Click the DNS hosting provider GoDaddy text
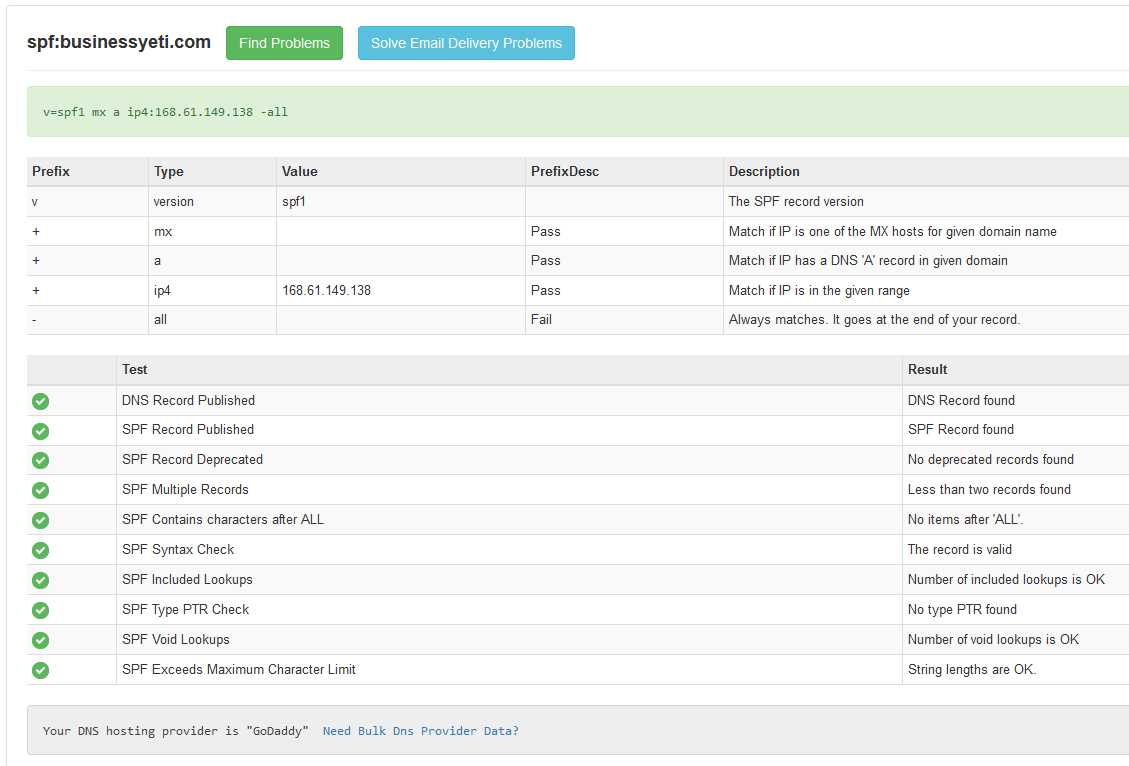This screenshot has width=1129, height=766. [176, 731]
